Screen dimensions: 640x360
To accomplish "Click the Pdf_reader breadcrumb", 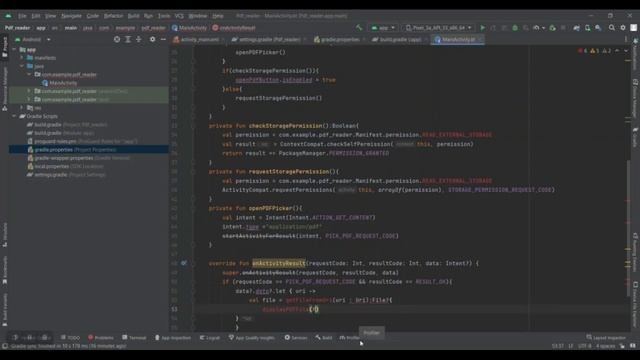I will coord(17,28).
